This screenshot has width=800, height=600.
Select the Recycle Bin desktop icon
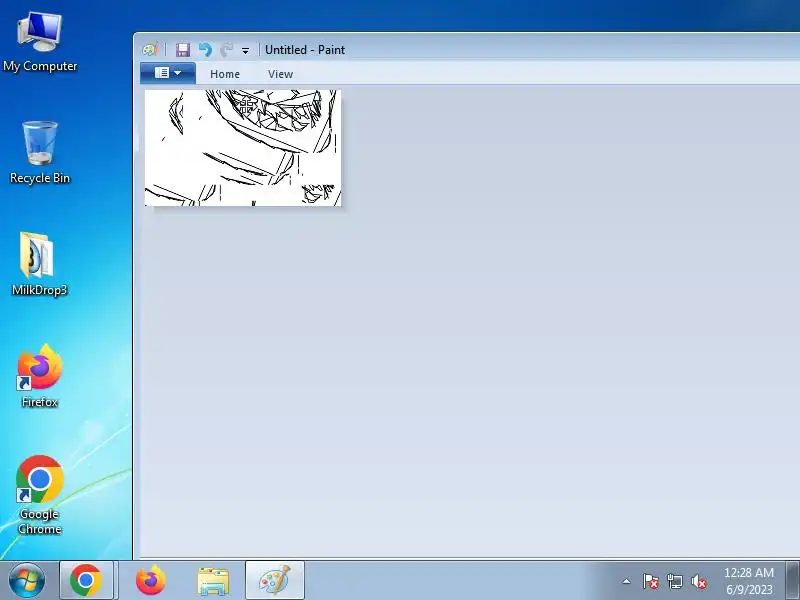click(x=40, y=152)
